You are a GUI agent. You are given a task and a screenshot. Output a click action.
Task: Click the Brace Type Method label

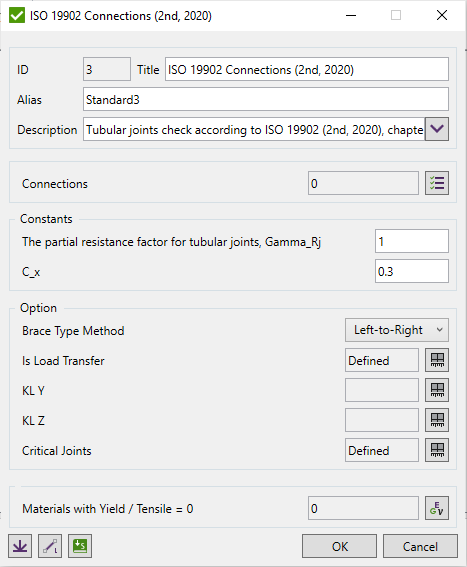click(x=73, y=331)
